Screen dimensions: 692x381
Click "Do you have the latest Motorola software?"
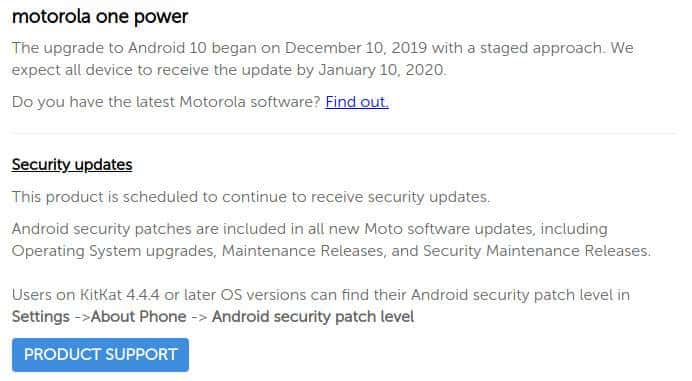166,102
